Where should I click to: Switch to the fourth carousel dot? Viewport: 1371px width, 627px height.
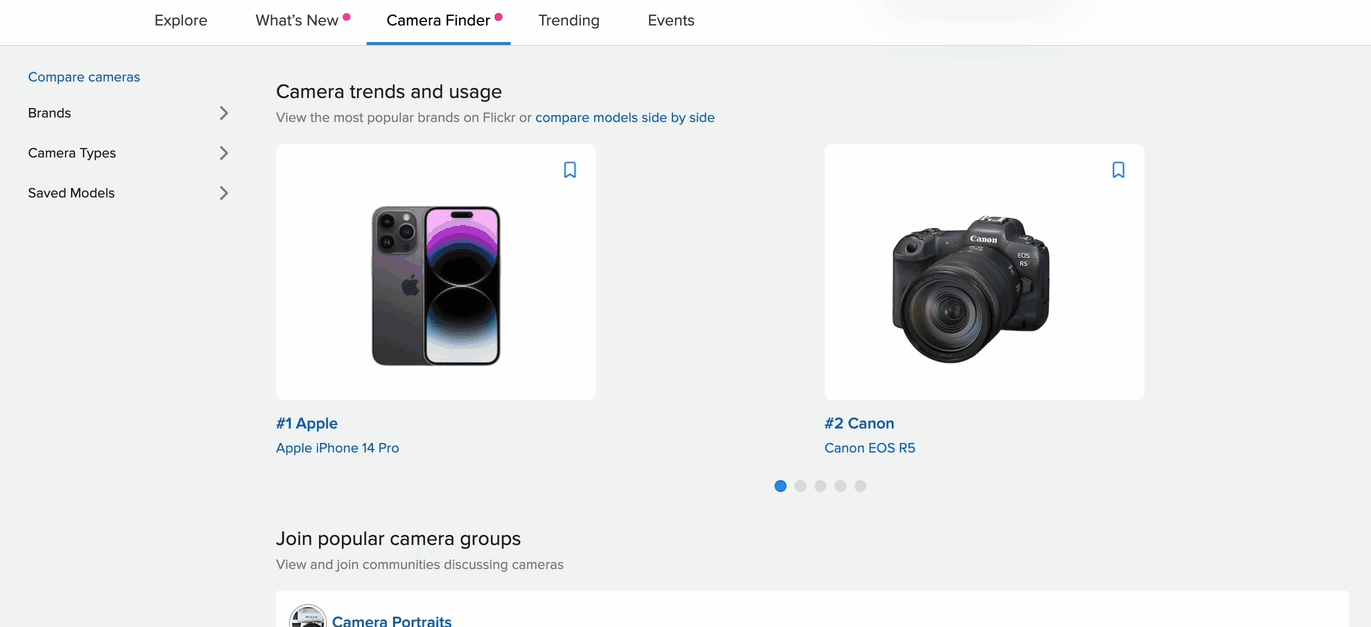click(840, 486)
